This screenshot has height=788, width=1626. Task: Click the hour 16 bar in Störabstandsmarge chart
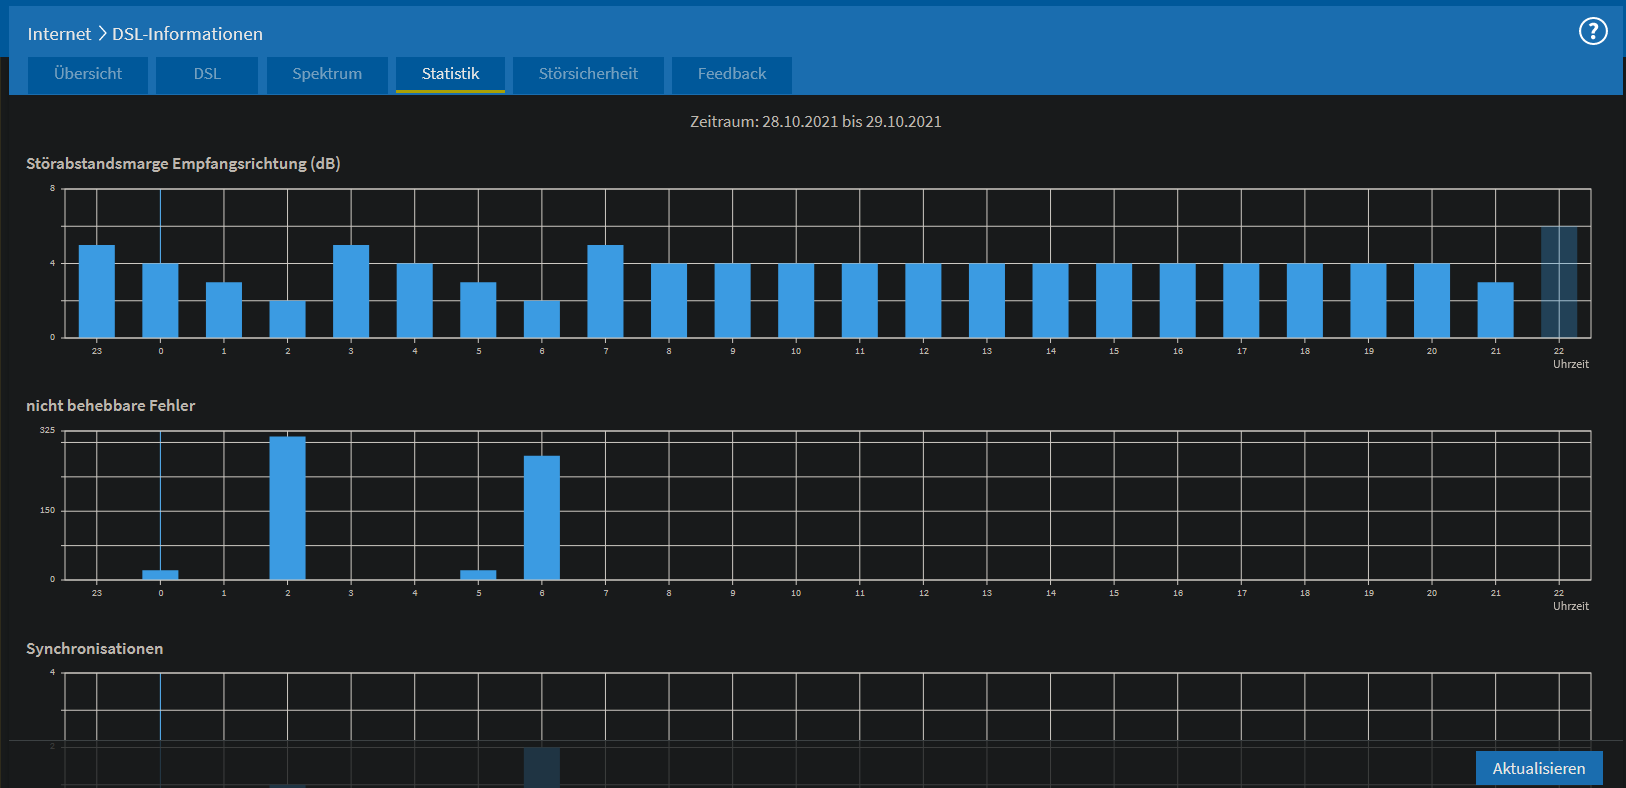click(x=1177, y=300)
